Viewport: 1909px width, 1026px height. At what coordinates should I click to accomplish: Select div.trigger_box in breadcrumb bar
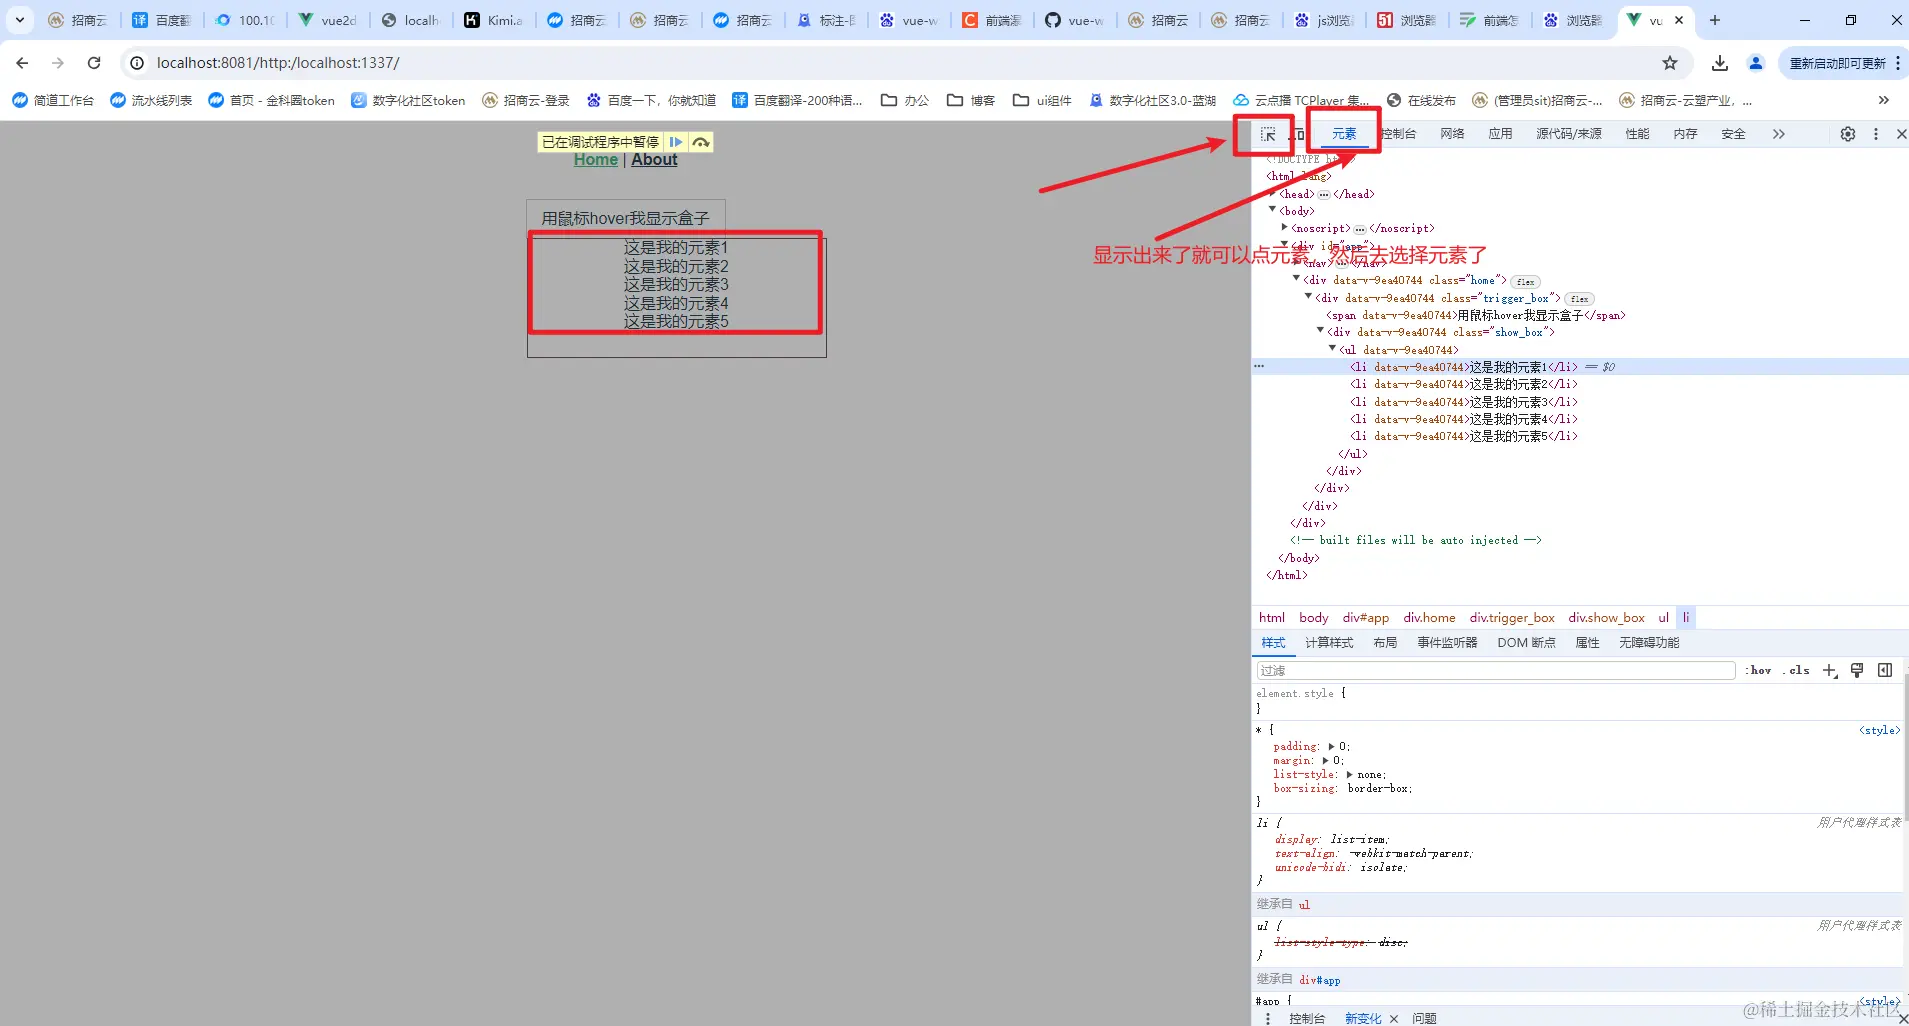pos(1512,618)
